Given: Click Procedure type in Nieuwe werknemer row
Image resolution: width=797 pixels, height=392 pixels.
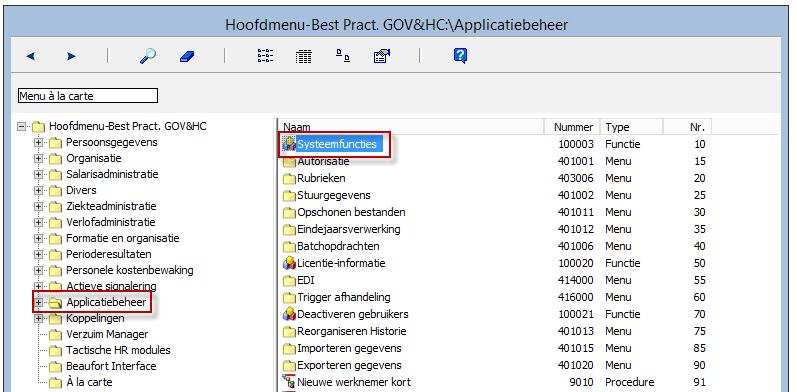Looking at the screenshot, I should (630, 382).
